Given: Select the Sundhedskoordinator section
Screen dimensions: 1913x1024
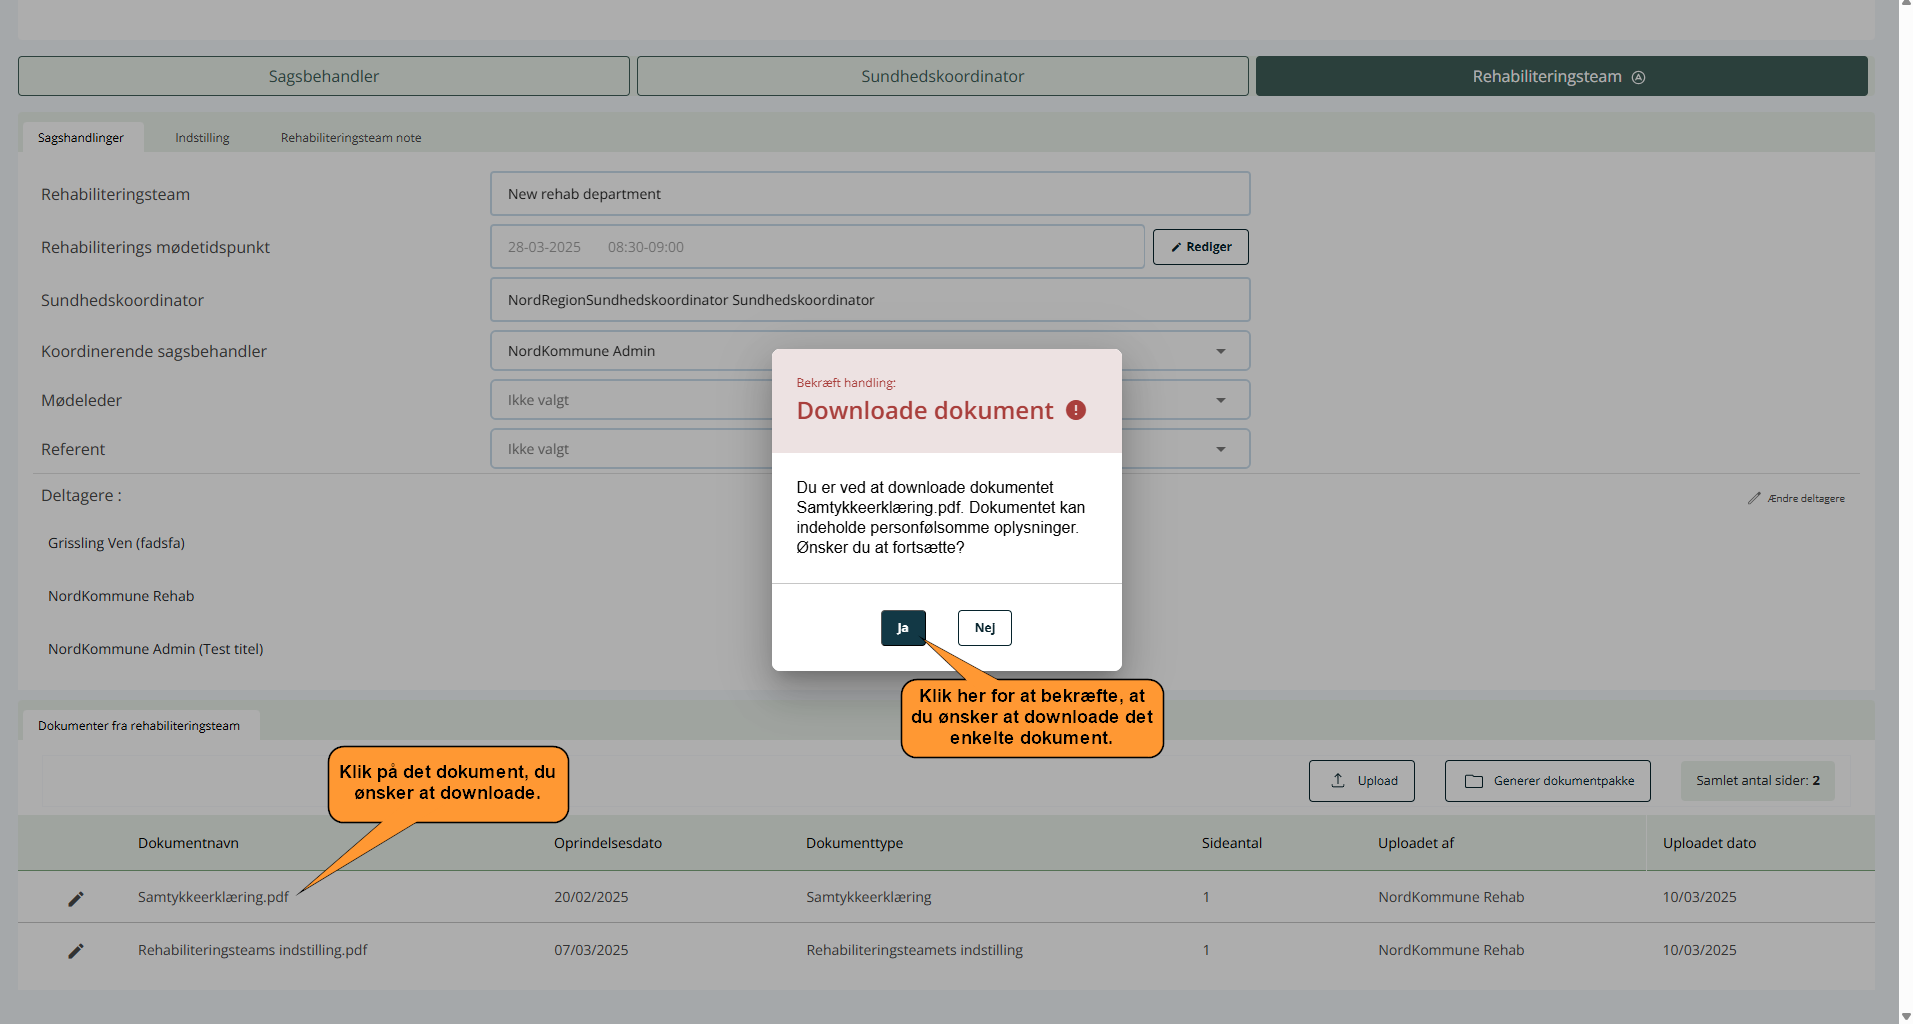Looking at the screenshot, I should (942, 76).
